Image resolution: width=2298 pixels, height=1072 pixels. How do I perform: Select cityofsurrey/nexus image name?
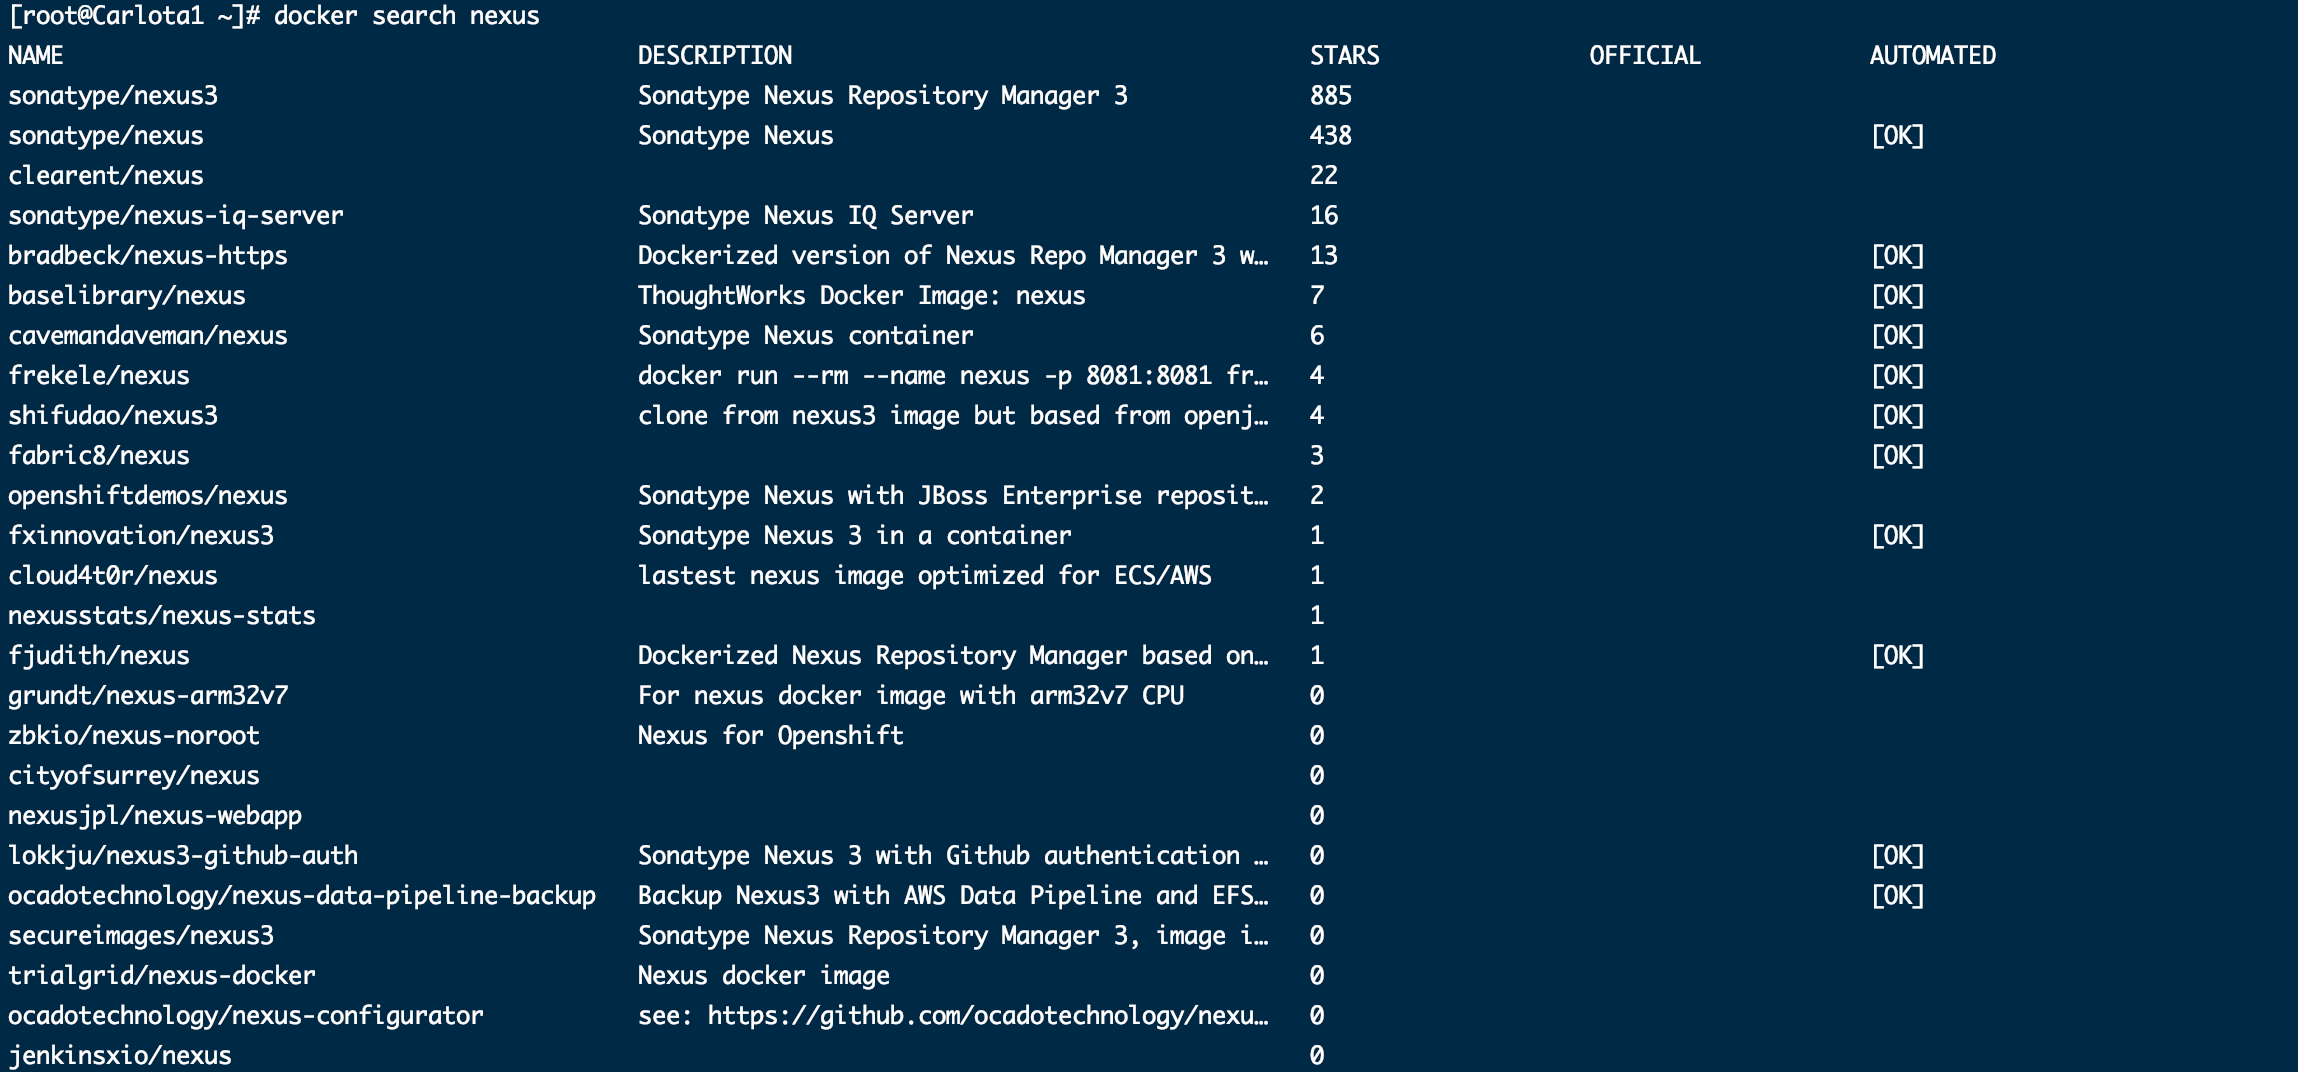click(x=134, y=776)
